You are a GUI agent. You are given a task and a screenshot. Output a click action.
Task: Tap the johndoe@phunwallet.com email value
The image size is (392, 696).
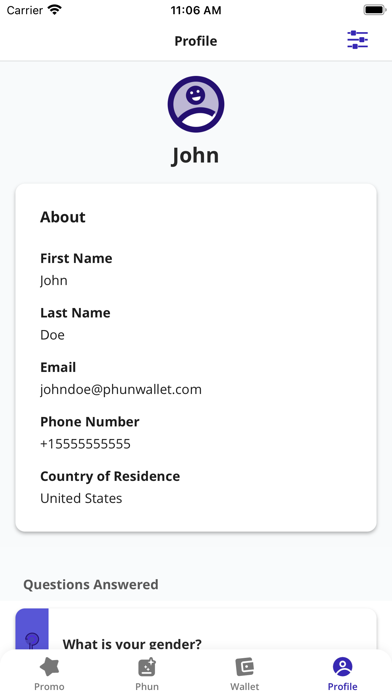tap(121, 389)
